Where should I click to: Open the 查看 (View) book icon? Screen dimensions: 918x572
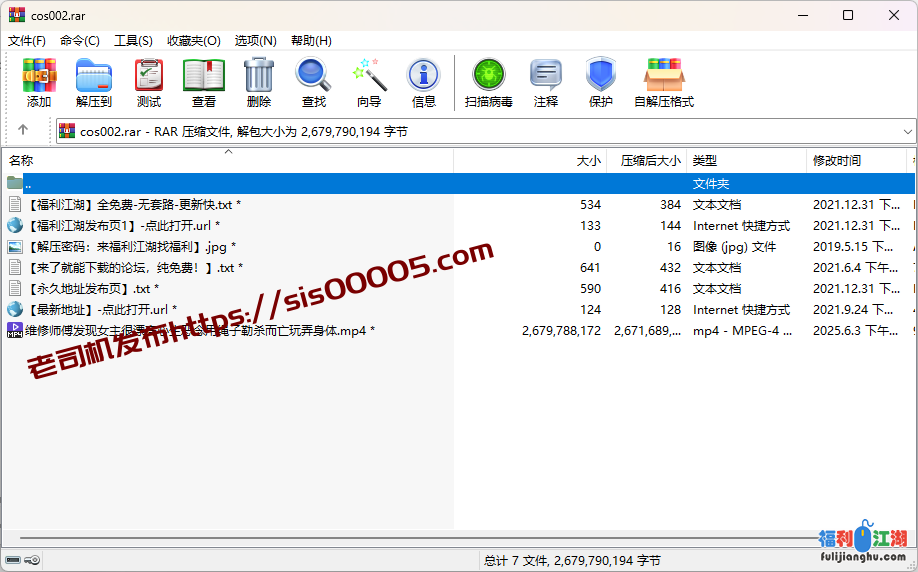pyautogui.click(x=204, y=75)
